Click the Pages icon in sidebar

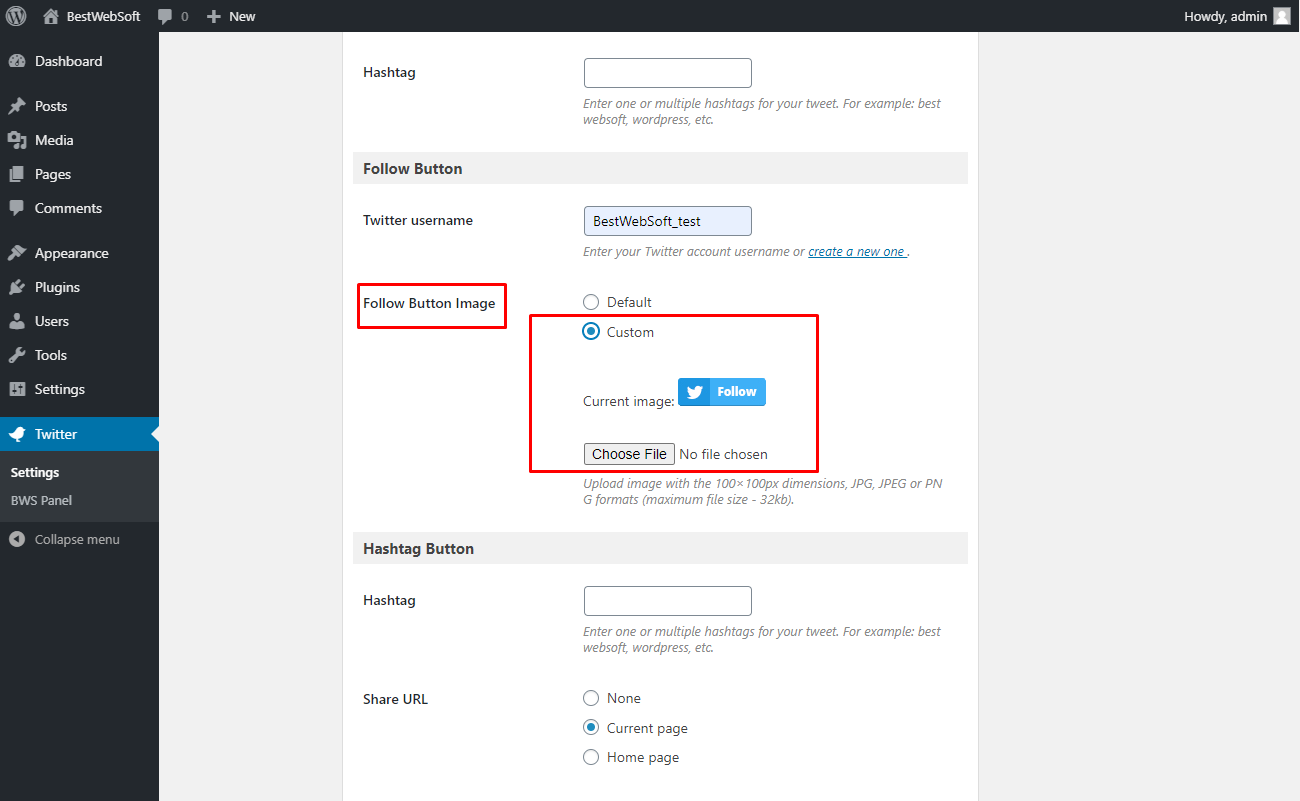pos(17,174)
